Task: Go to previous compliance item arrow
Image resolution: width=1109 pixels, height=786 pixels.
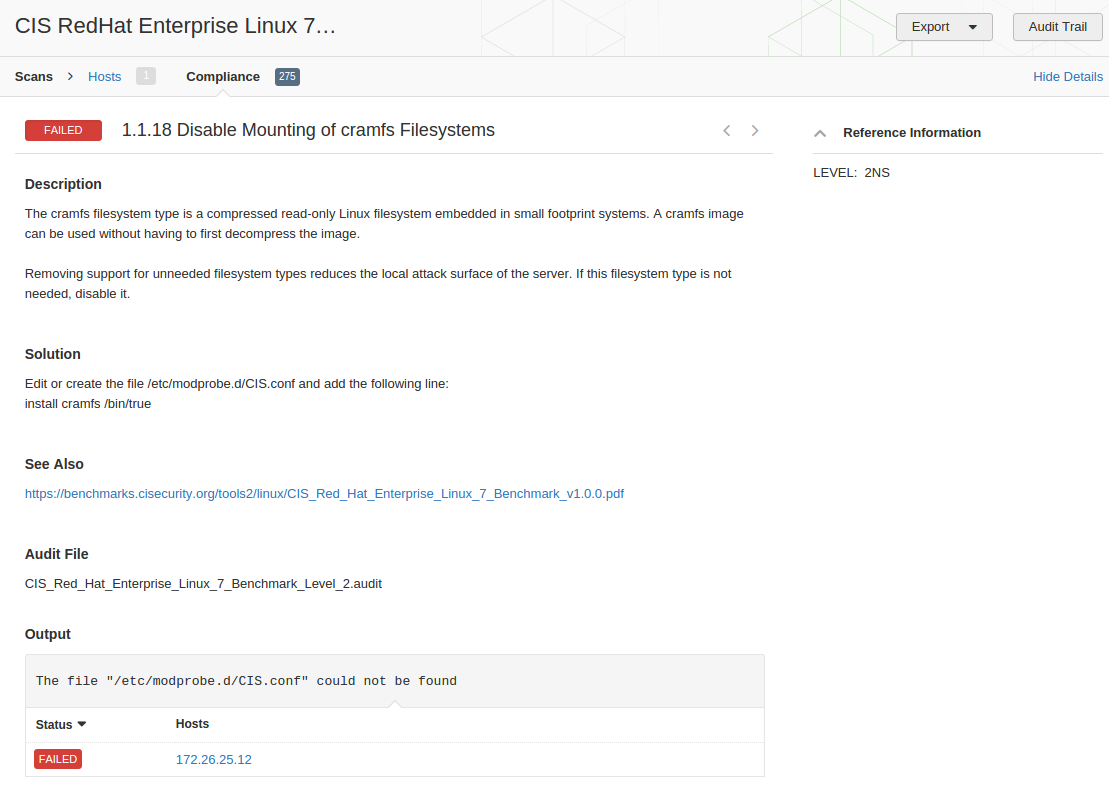Action: pyautogui.click(x=726, y=130)
